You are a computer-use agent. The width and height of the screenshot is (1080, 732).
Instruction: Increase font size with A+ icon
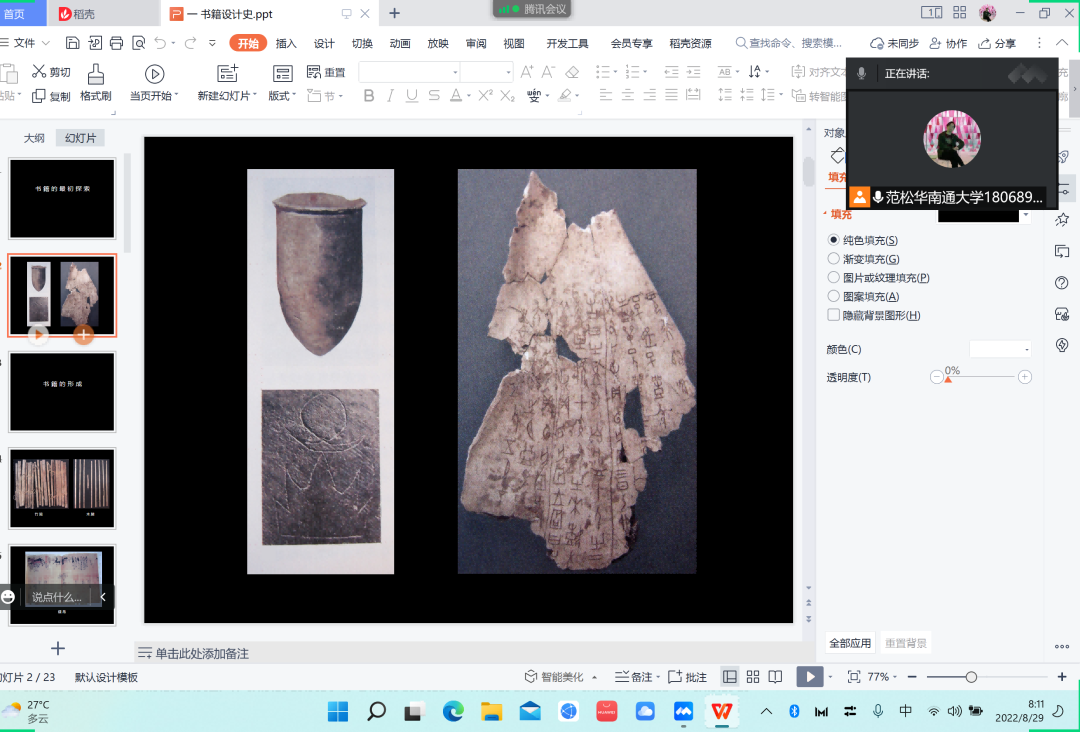pos(527,72)
